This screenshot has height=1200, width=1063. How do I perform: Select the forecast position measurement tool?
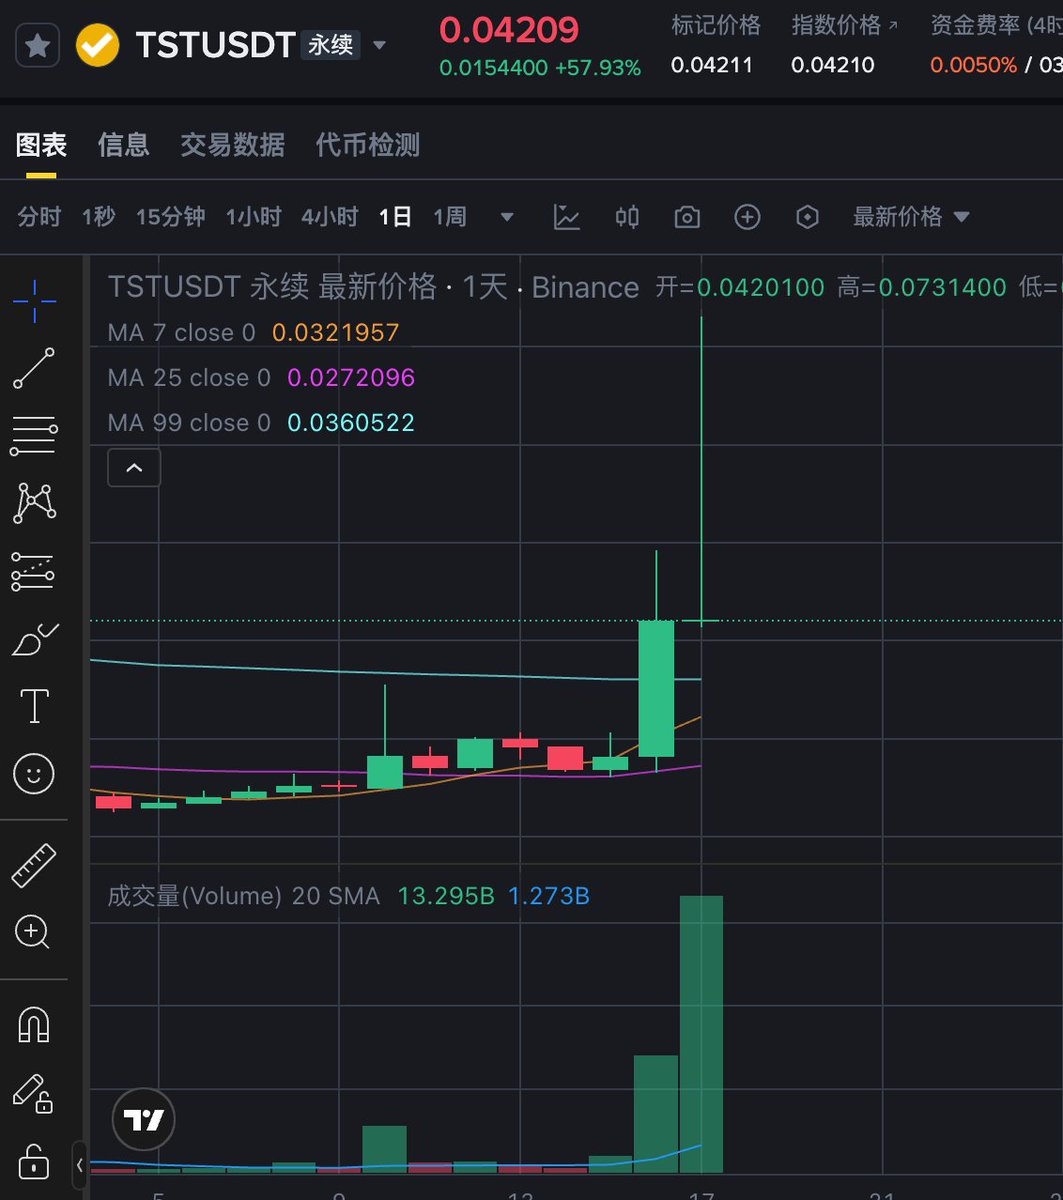tap(34, 571)
